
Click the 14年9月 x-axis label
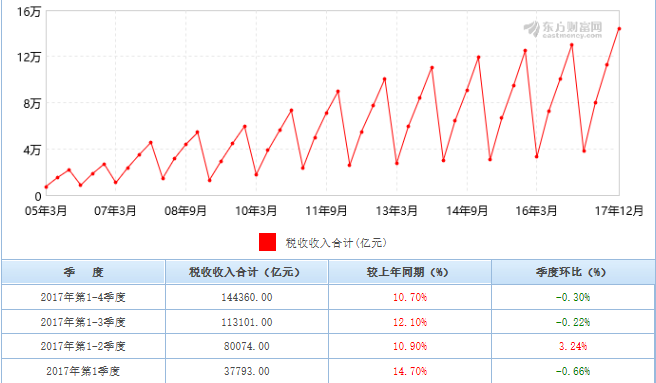[467, 211]
